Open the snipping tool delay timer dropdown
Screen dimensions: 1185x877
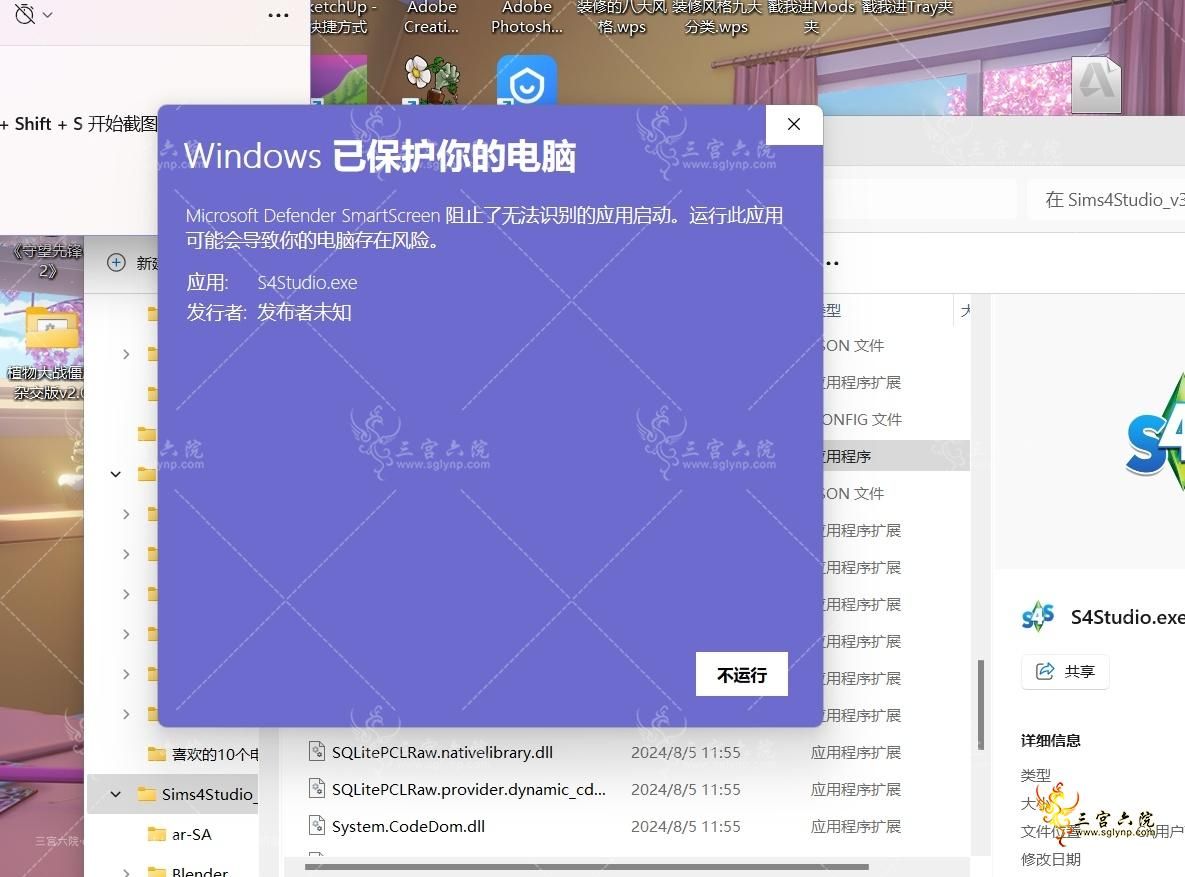[34, 14]
